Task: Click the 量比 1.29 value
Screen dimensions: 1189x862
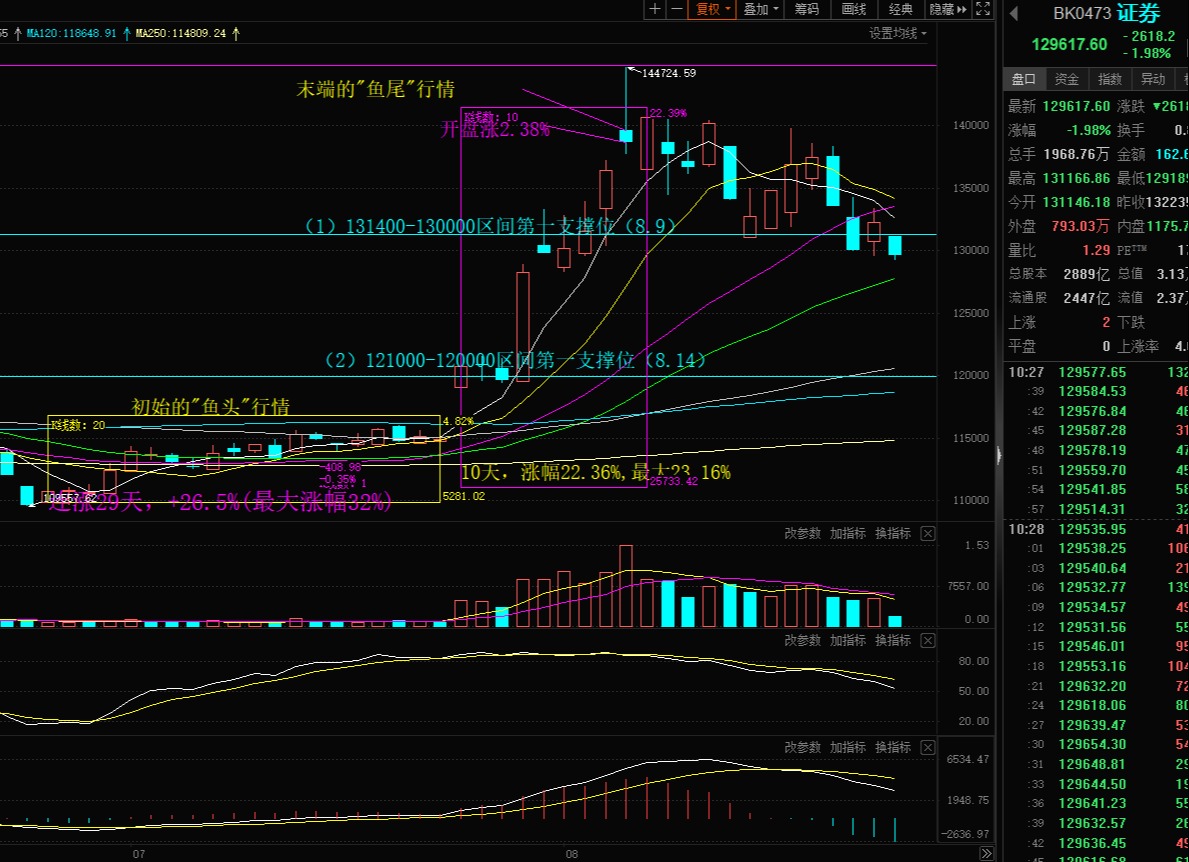Action: point(1096,250)
